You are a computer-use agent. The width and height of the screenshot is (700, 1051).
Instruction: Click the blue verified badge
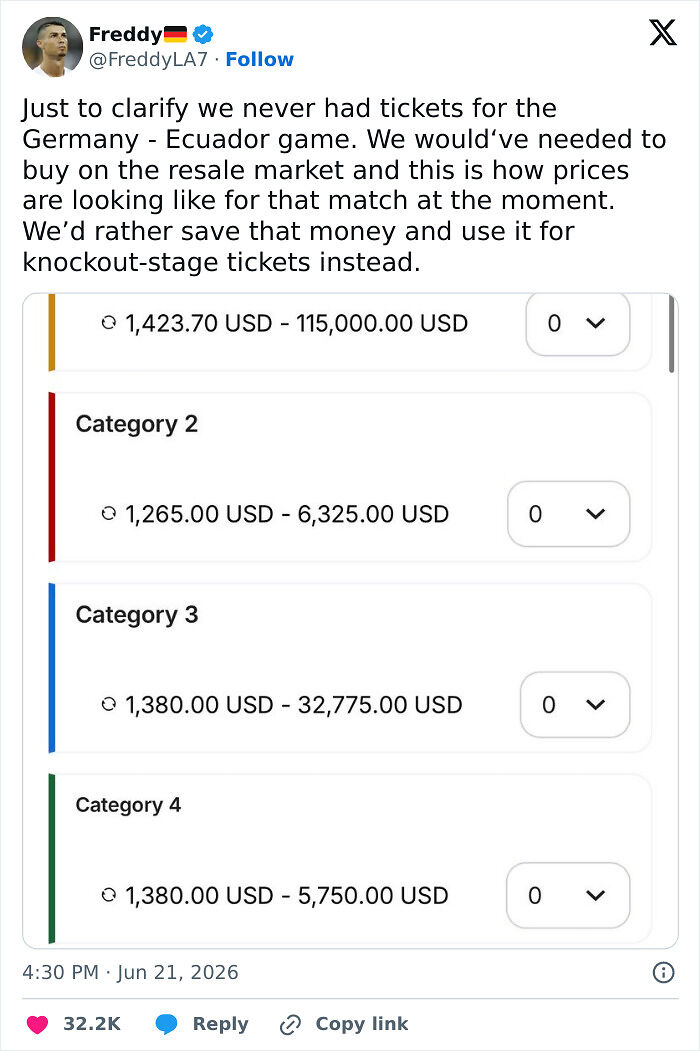[203, 34]
